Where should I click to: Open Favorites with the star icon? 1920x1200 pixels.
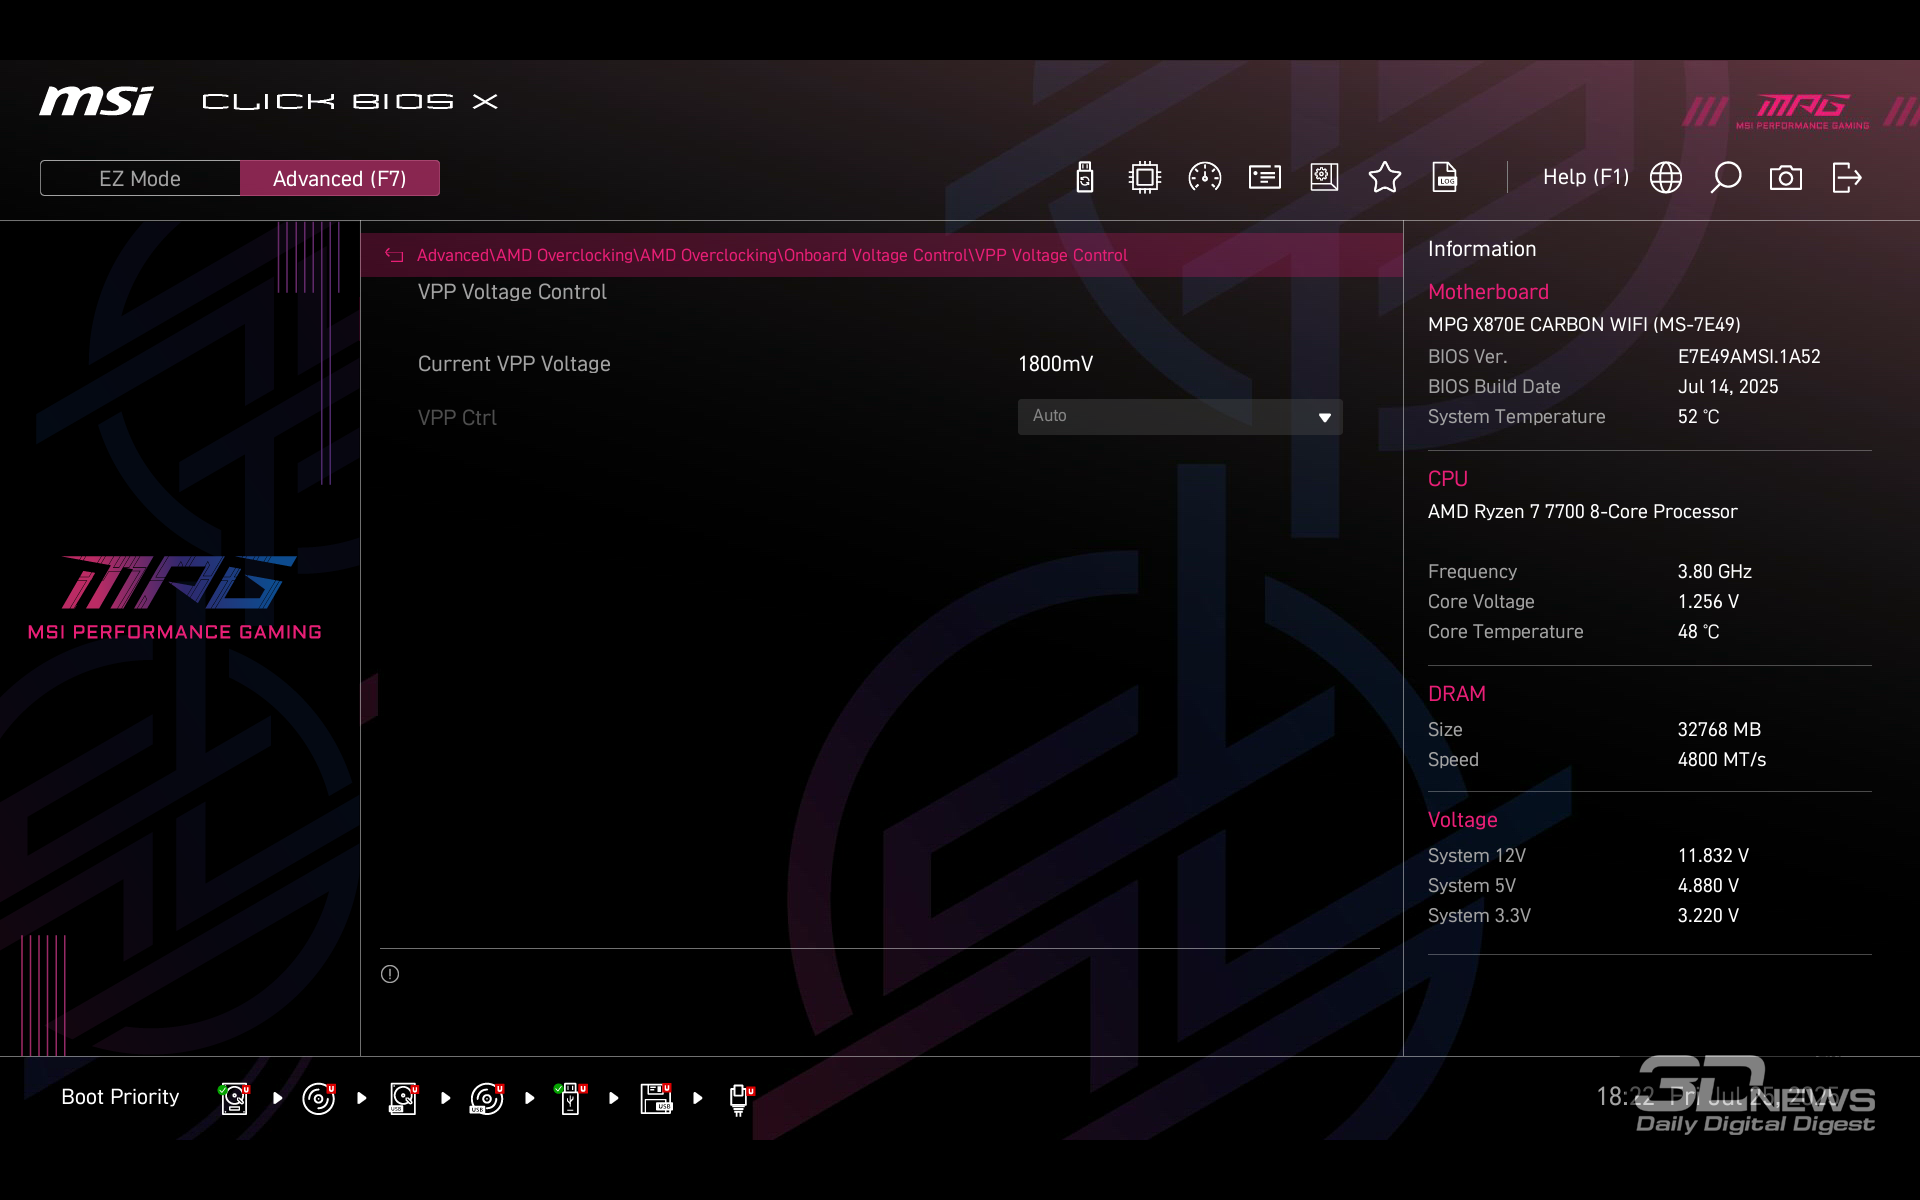(x=1385, y=178)
